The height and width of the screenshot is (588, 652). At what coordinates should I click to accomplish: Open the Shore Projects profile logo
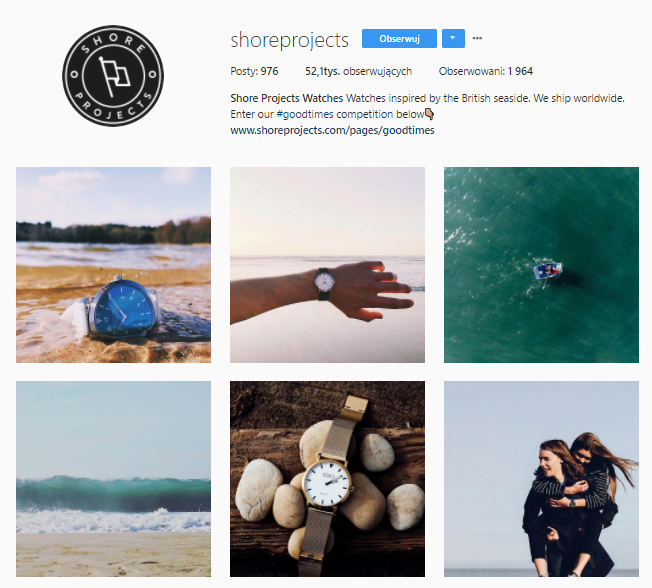pyautogui.click(x=113, y=76)
